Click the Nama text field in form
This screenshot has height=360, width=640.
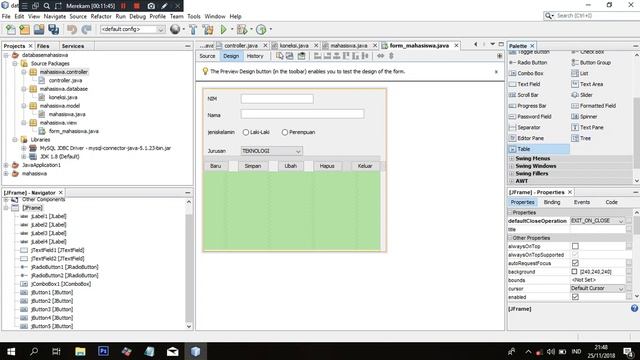click(302, 114)
